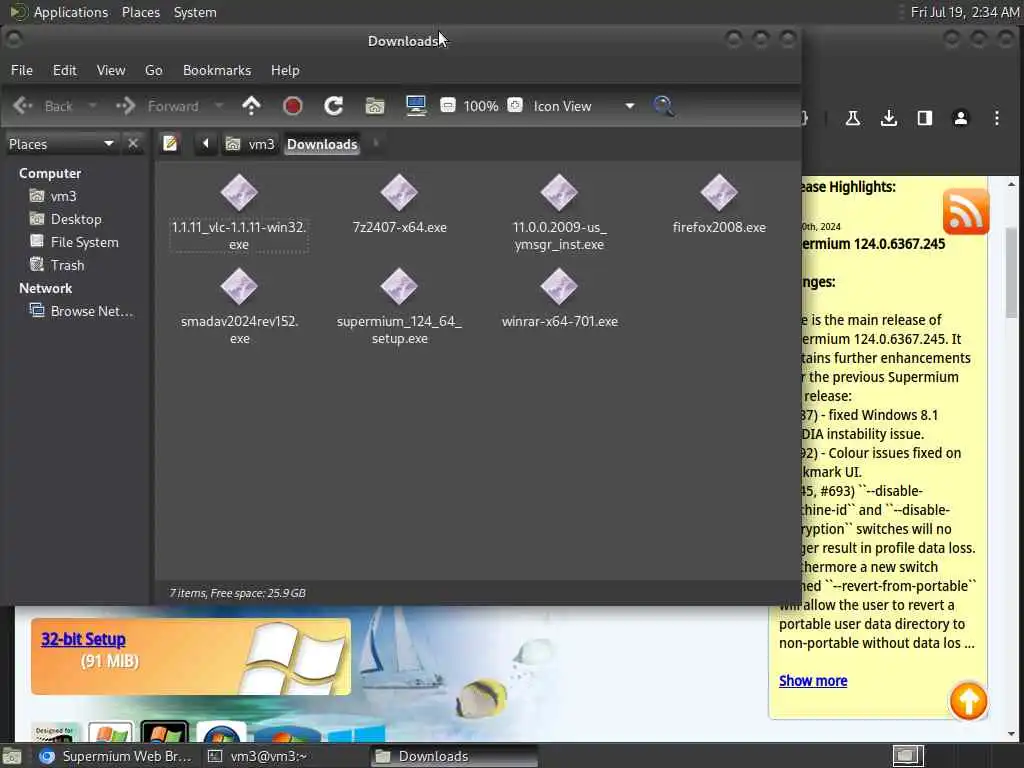
Task: Click the search magnifier icon
Action: pyautogui.click(x=663, y=105)
